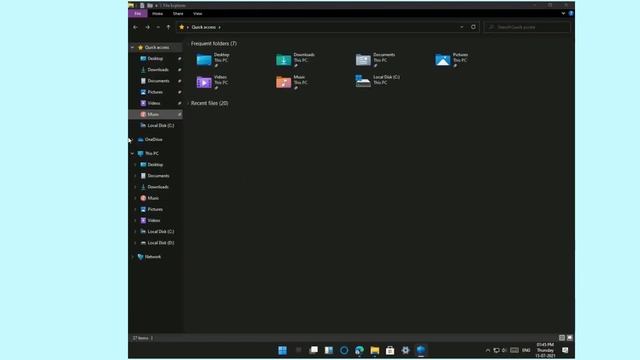Click File Explorer icon on the taskbar

(375, 350)
